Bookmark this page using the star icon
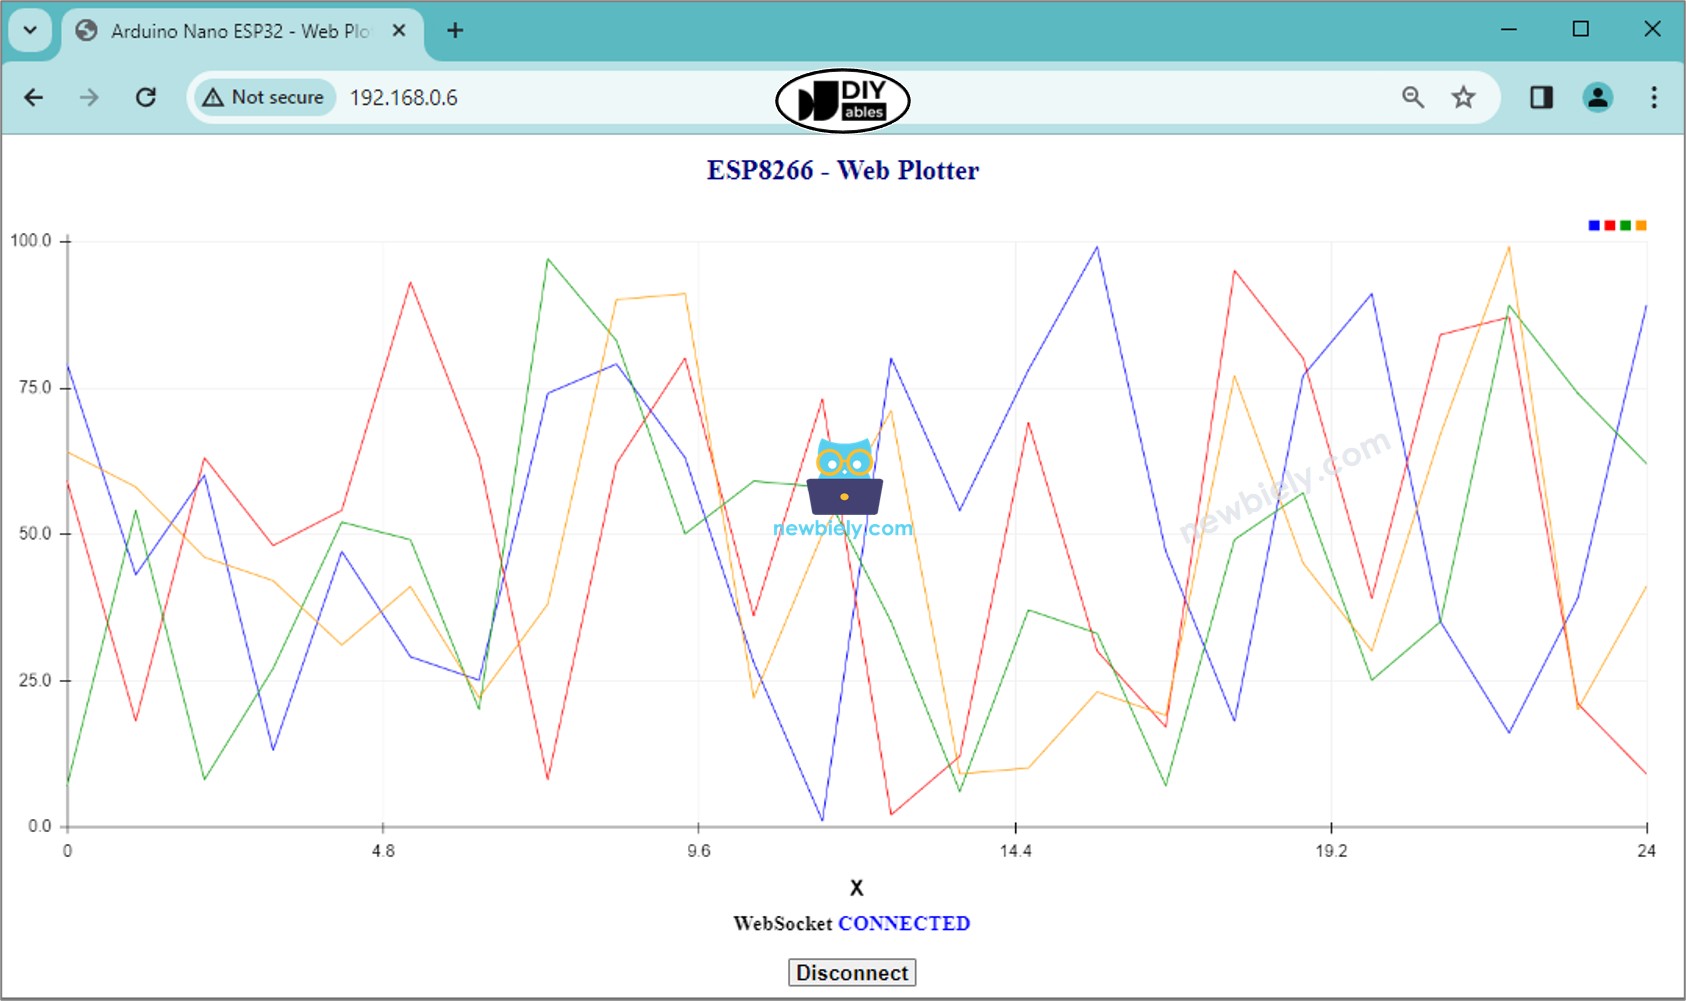Screen dimensions: 1686x1001 tap(1463, 97)
